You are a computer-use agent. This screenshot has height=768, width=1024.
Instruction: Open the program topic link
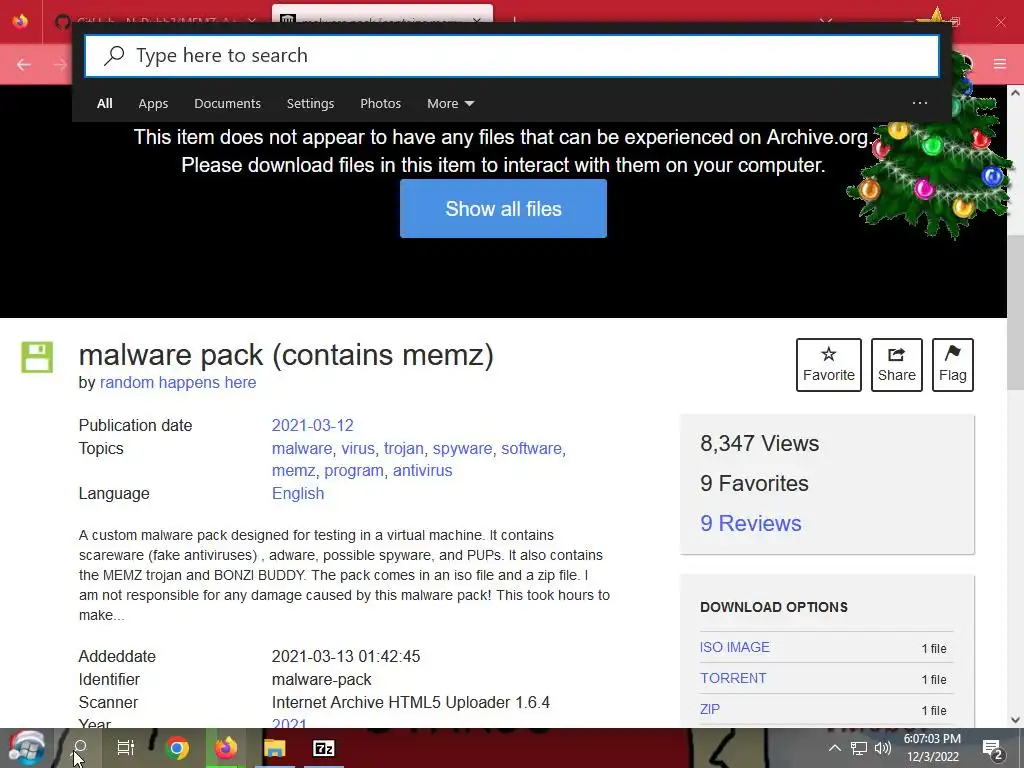[x=353, y=471]
